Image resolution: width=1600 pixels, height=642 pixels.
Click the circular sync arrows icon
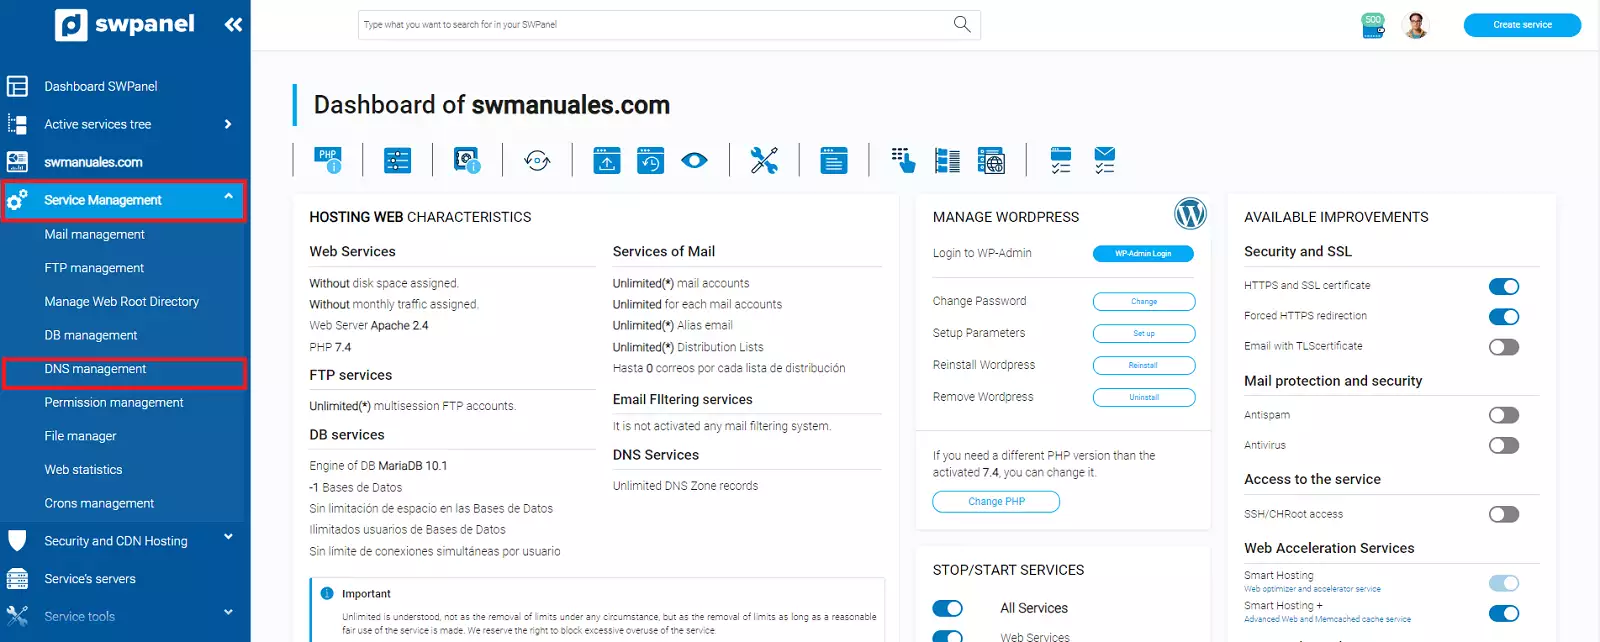coord(537,160)
